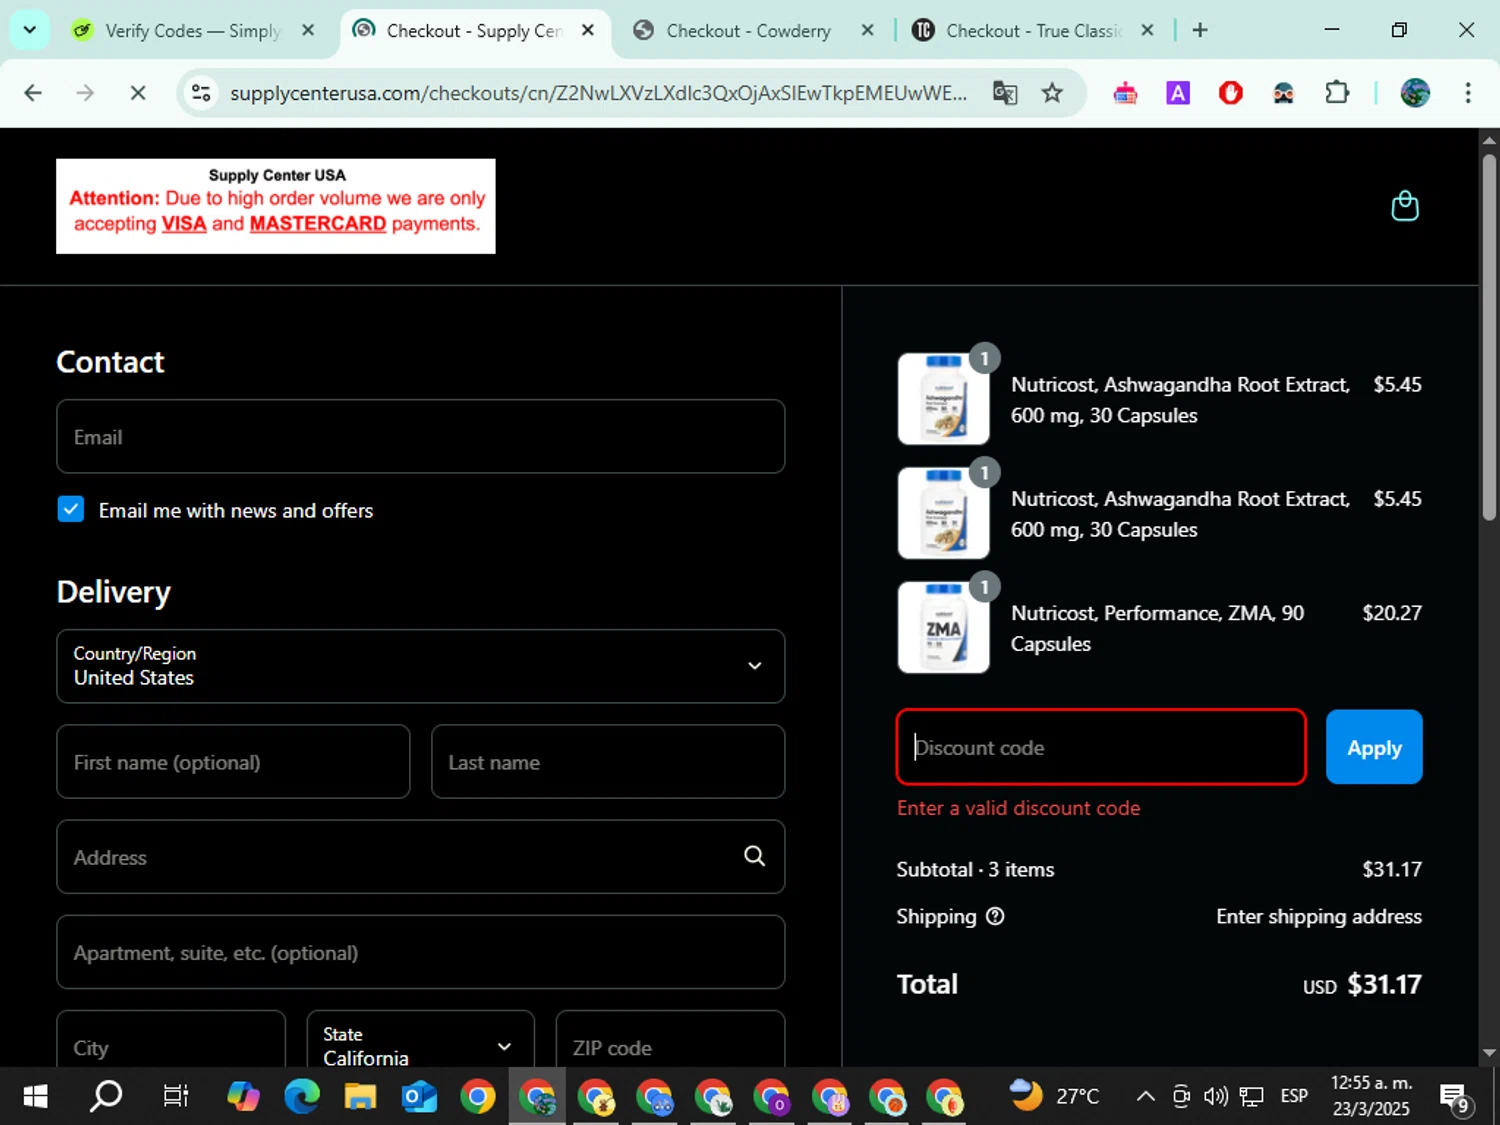Click the Apply discount button
1500x1125 pixels.
point(1374,747)
